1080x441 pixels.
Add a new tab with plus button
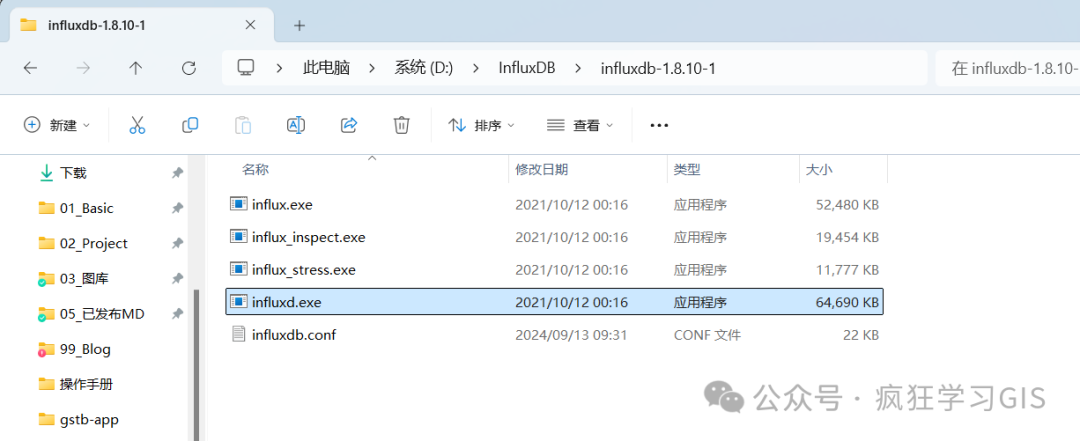pyautogui.click(x=299, y=25)
